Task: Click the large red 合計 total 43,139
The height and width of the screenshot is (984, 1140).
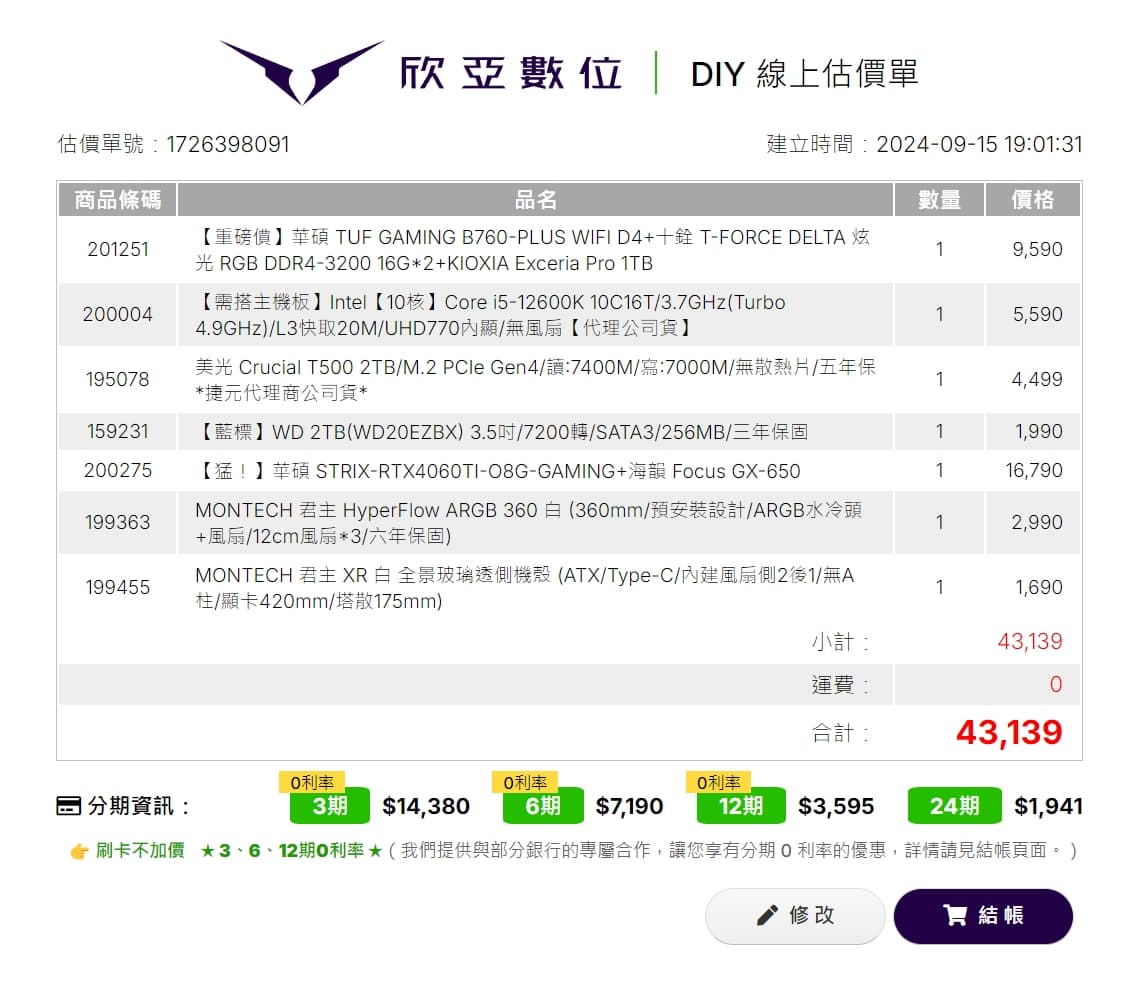Action: (1009, 732)
